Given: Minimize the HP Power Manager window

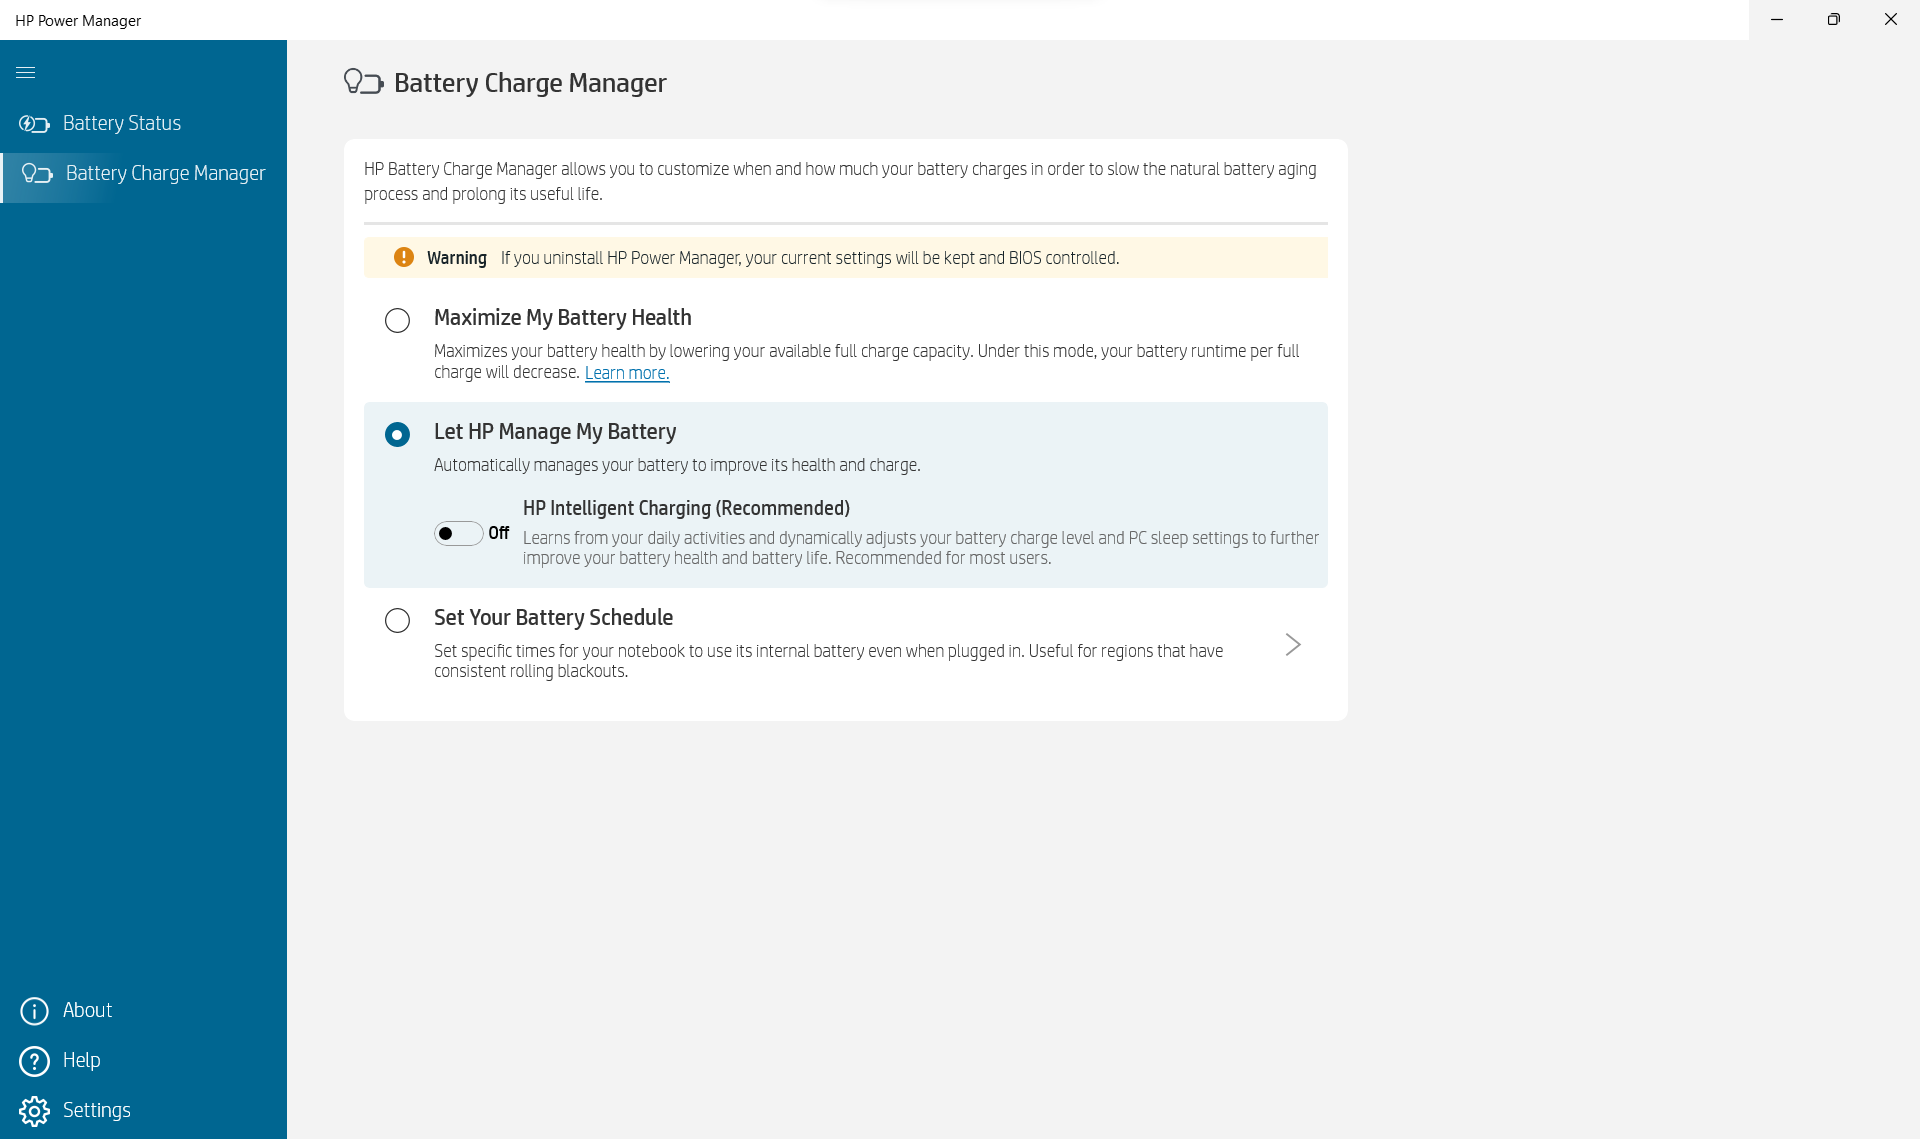Looking at the screenshot, I should coord(1776,19).
